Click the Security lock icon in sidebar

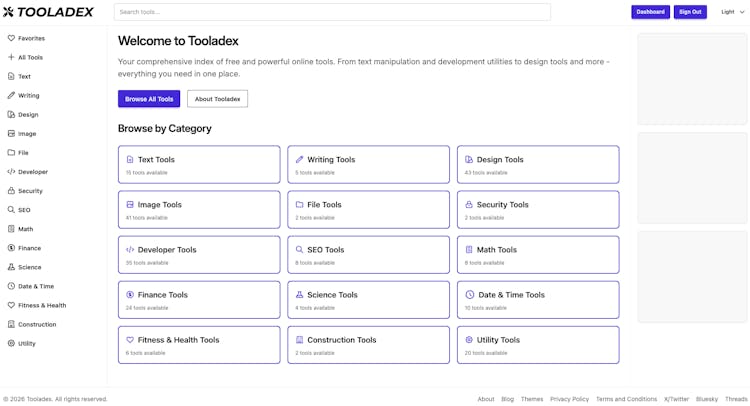(x=11, y=191)
